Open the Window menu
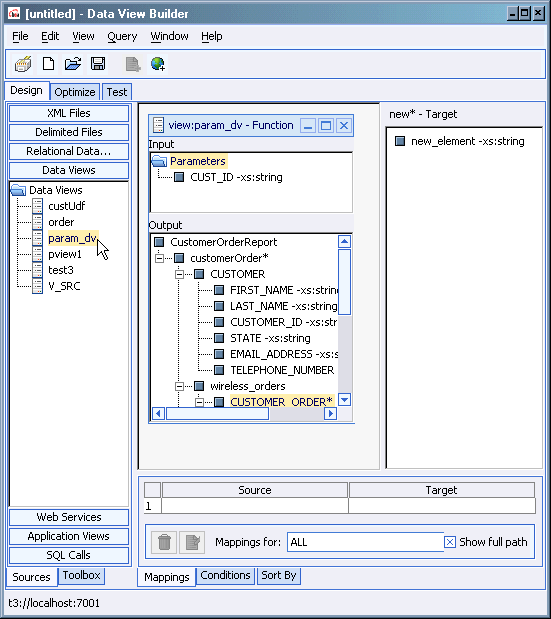 pos(169,36)
